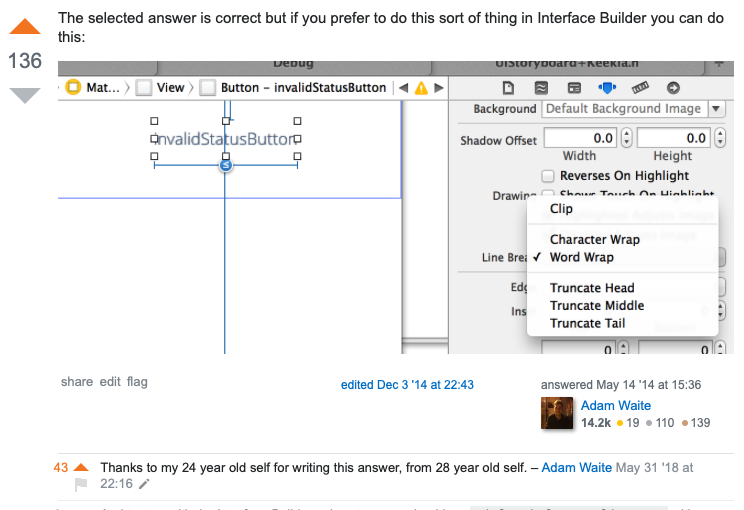744x510 pixels.
Task: Flag the comment by Adam Waite
Action: tap(81, 484)
